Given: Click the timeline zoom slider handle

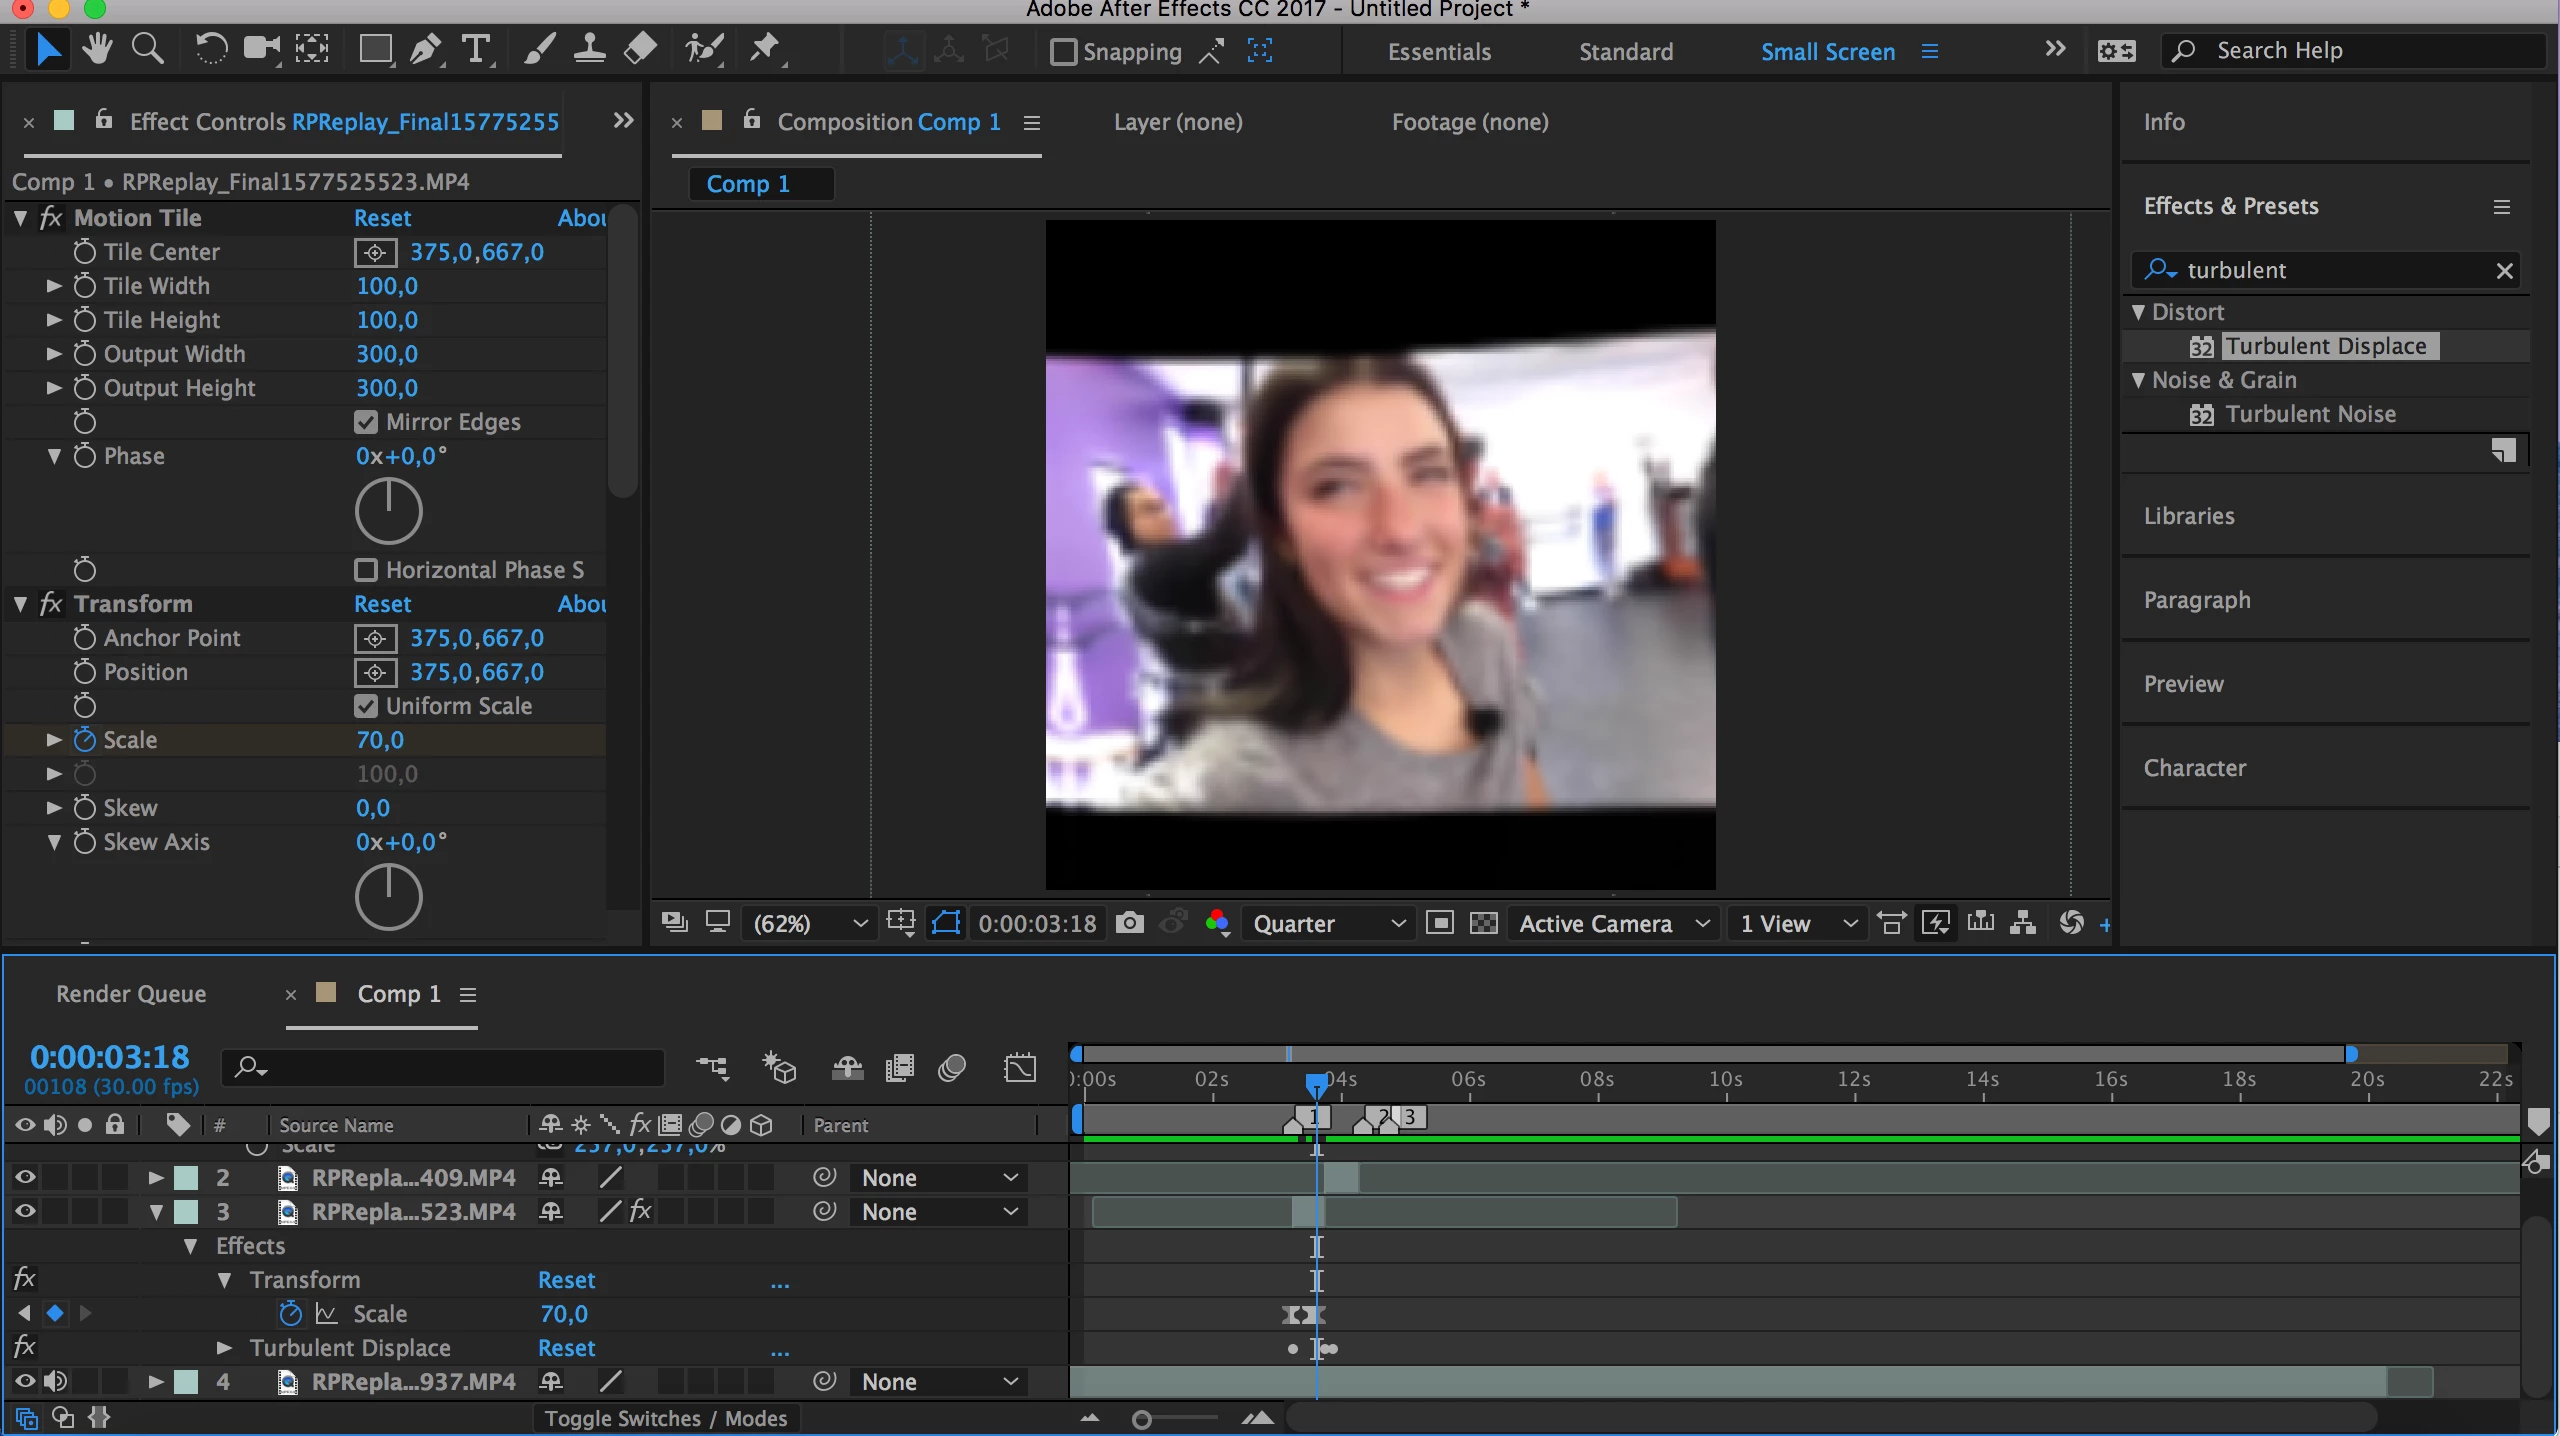Looking at the screenshot, I should (x=1142, y=1419).
